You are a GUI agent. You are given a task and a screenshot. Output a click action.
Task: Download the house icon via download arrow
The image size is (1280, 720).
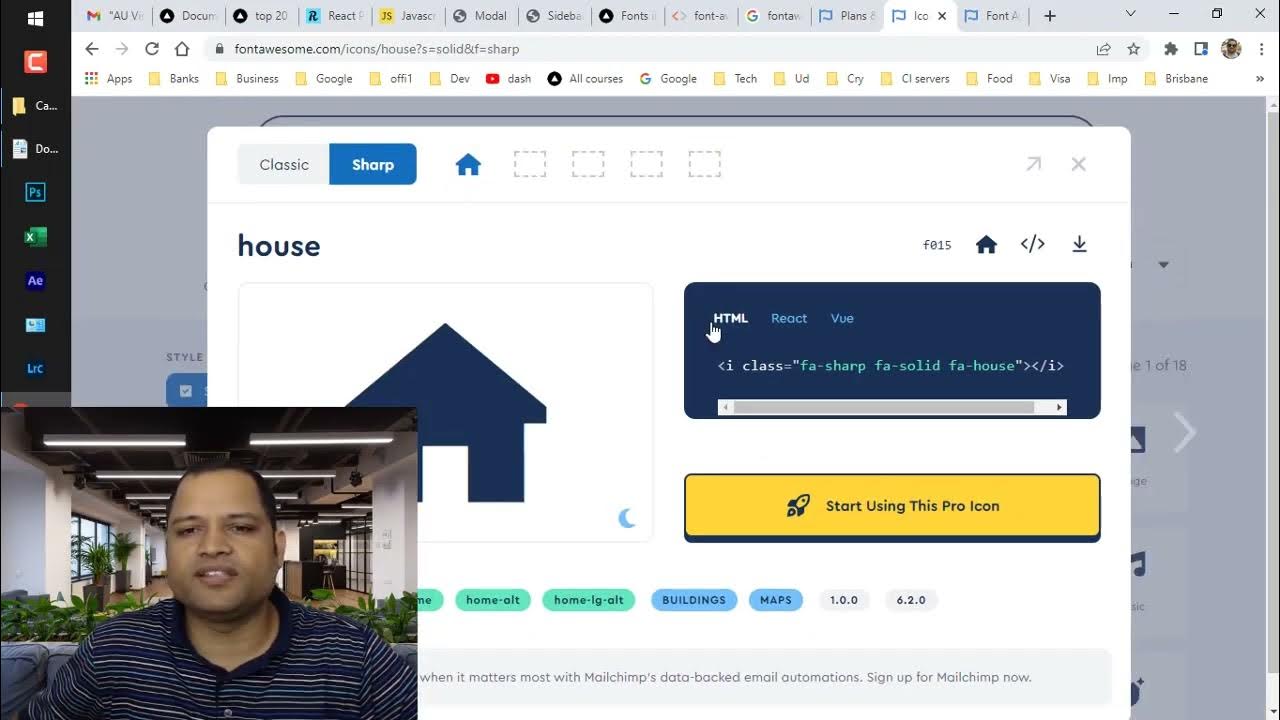1079,244
